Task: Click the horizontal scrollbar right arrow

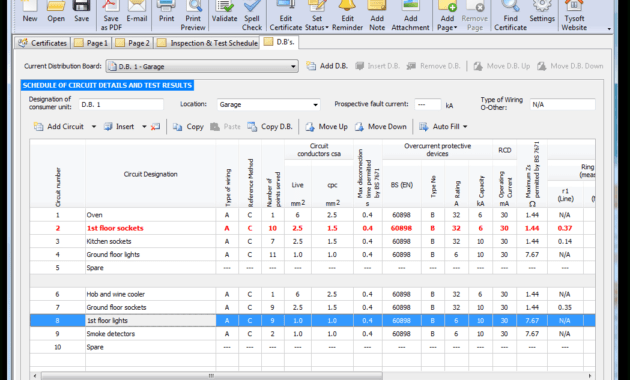Action: [590, 376]
